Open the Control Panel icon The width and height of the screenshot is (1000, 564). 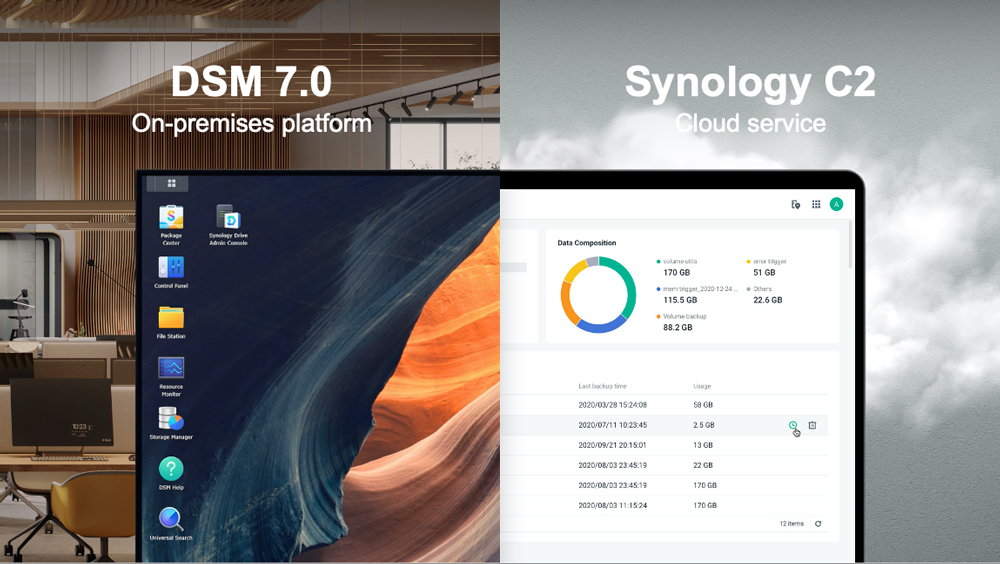coord(171,267)
